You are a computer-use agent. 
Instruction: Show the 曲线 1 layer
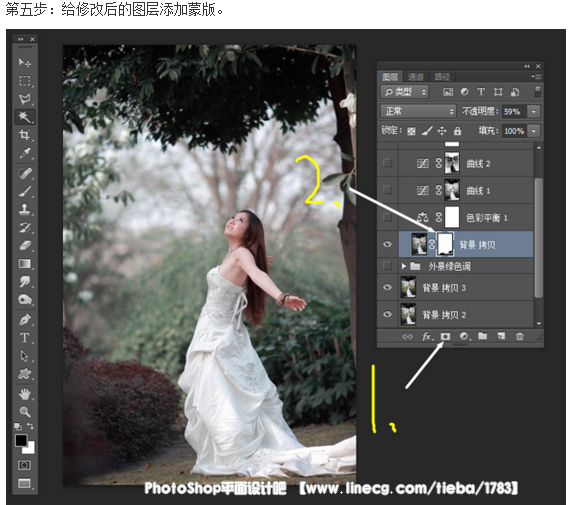387,190
